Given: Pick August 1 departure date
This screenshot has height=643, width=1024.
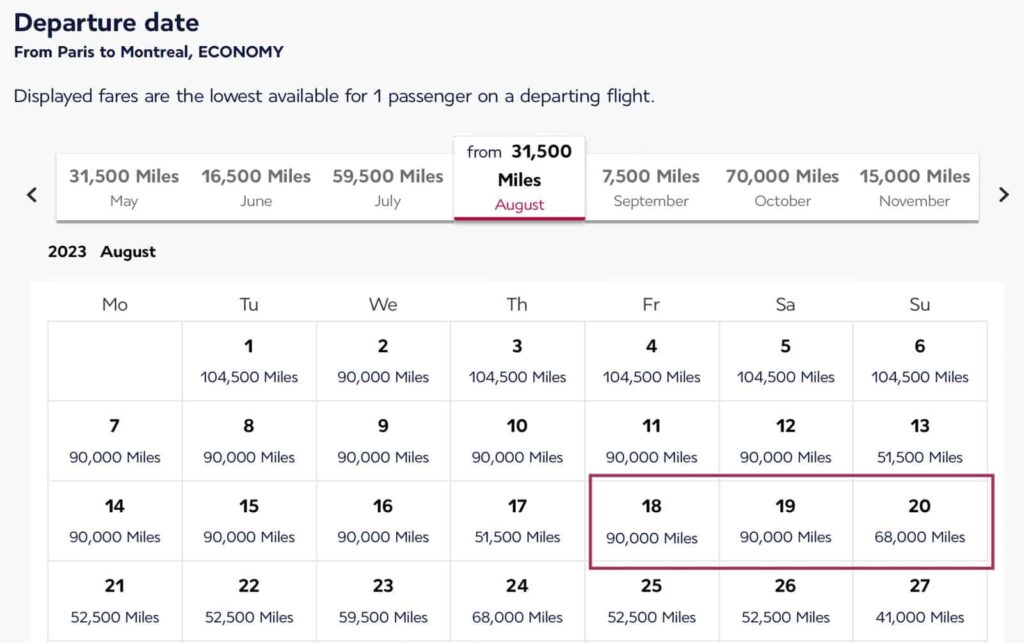Looking at the screenshot, I should click(x=249, y=361).
